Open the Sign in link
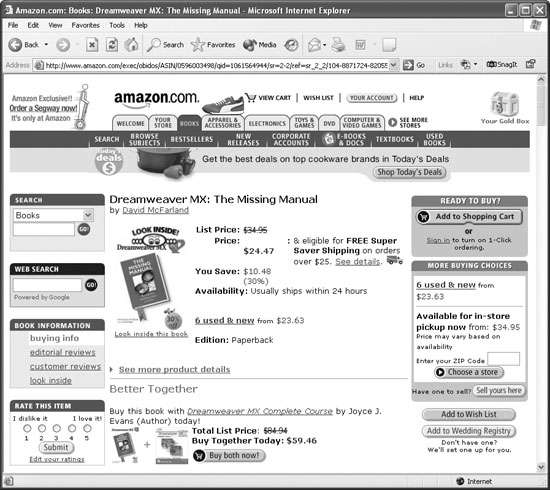 (x=438, y=240)
